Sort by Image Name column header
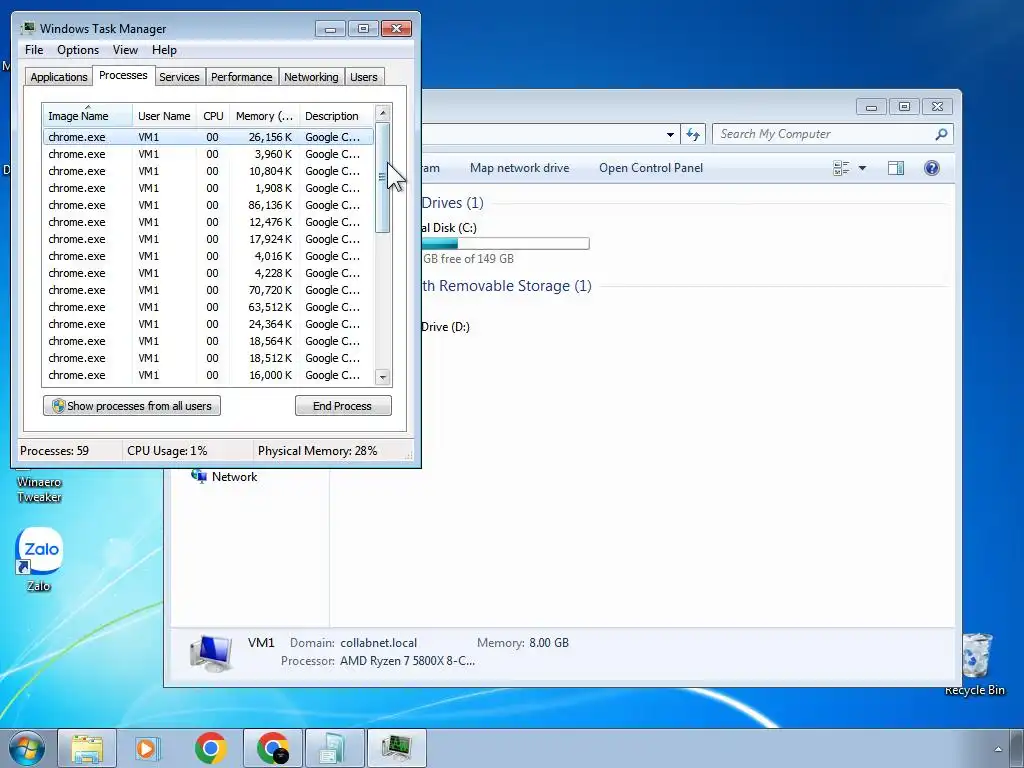Viewport: 1024px width, 768px height. 88,116
